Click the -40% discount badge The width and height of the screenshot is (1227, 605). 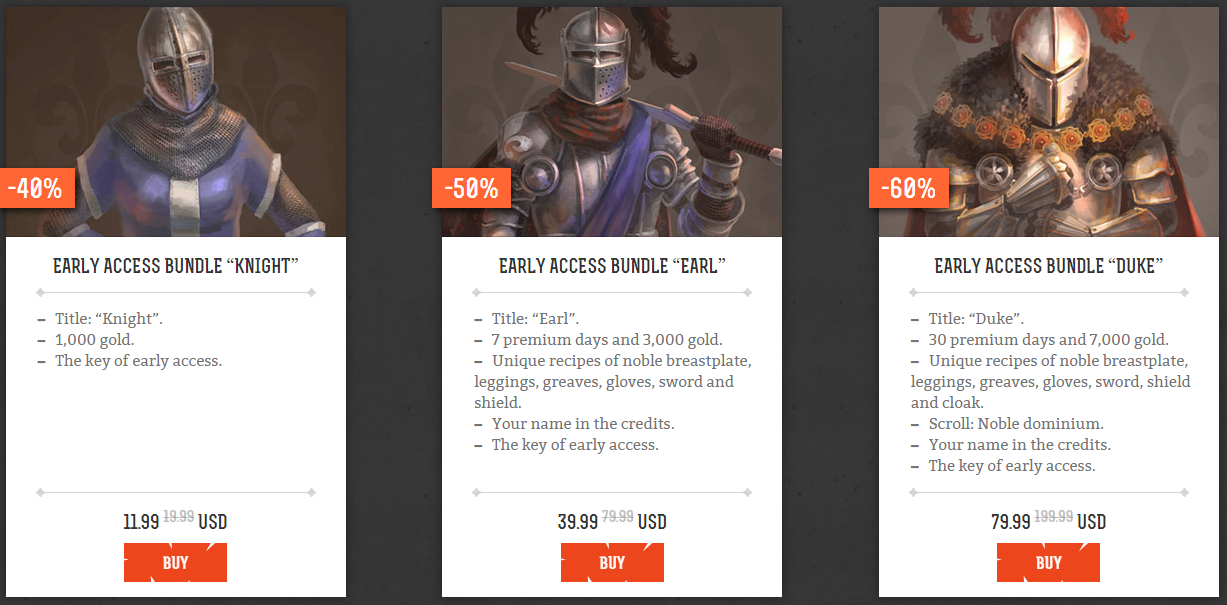click(x=35, y=188)
